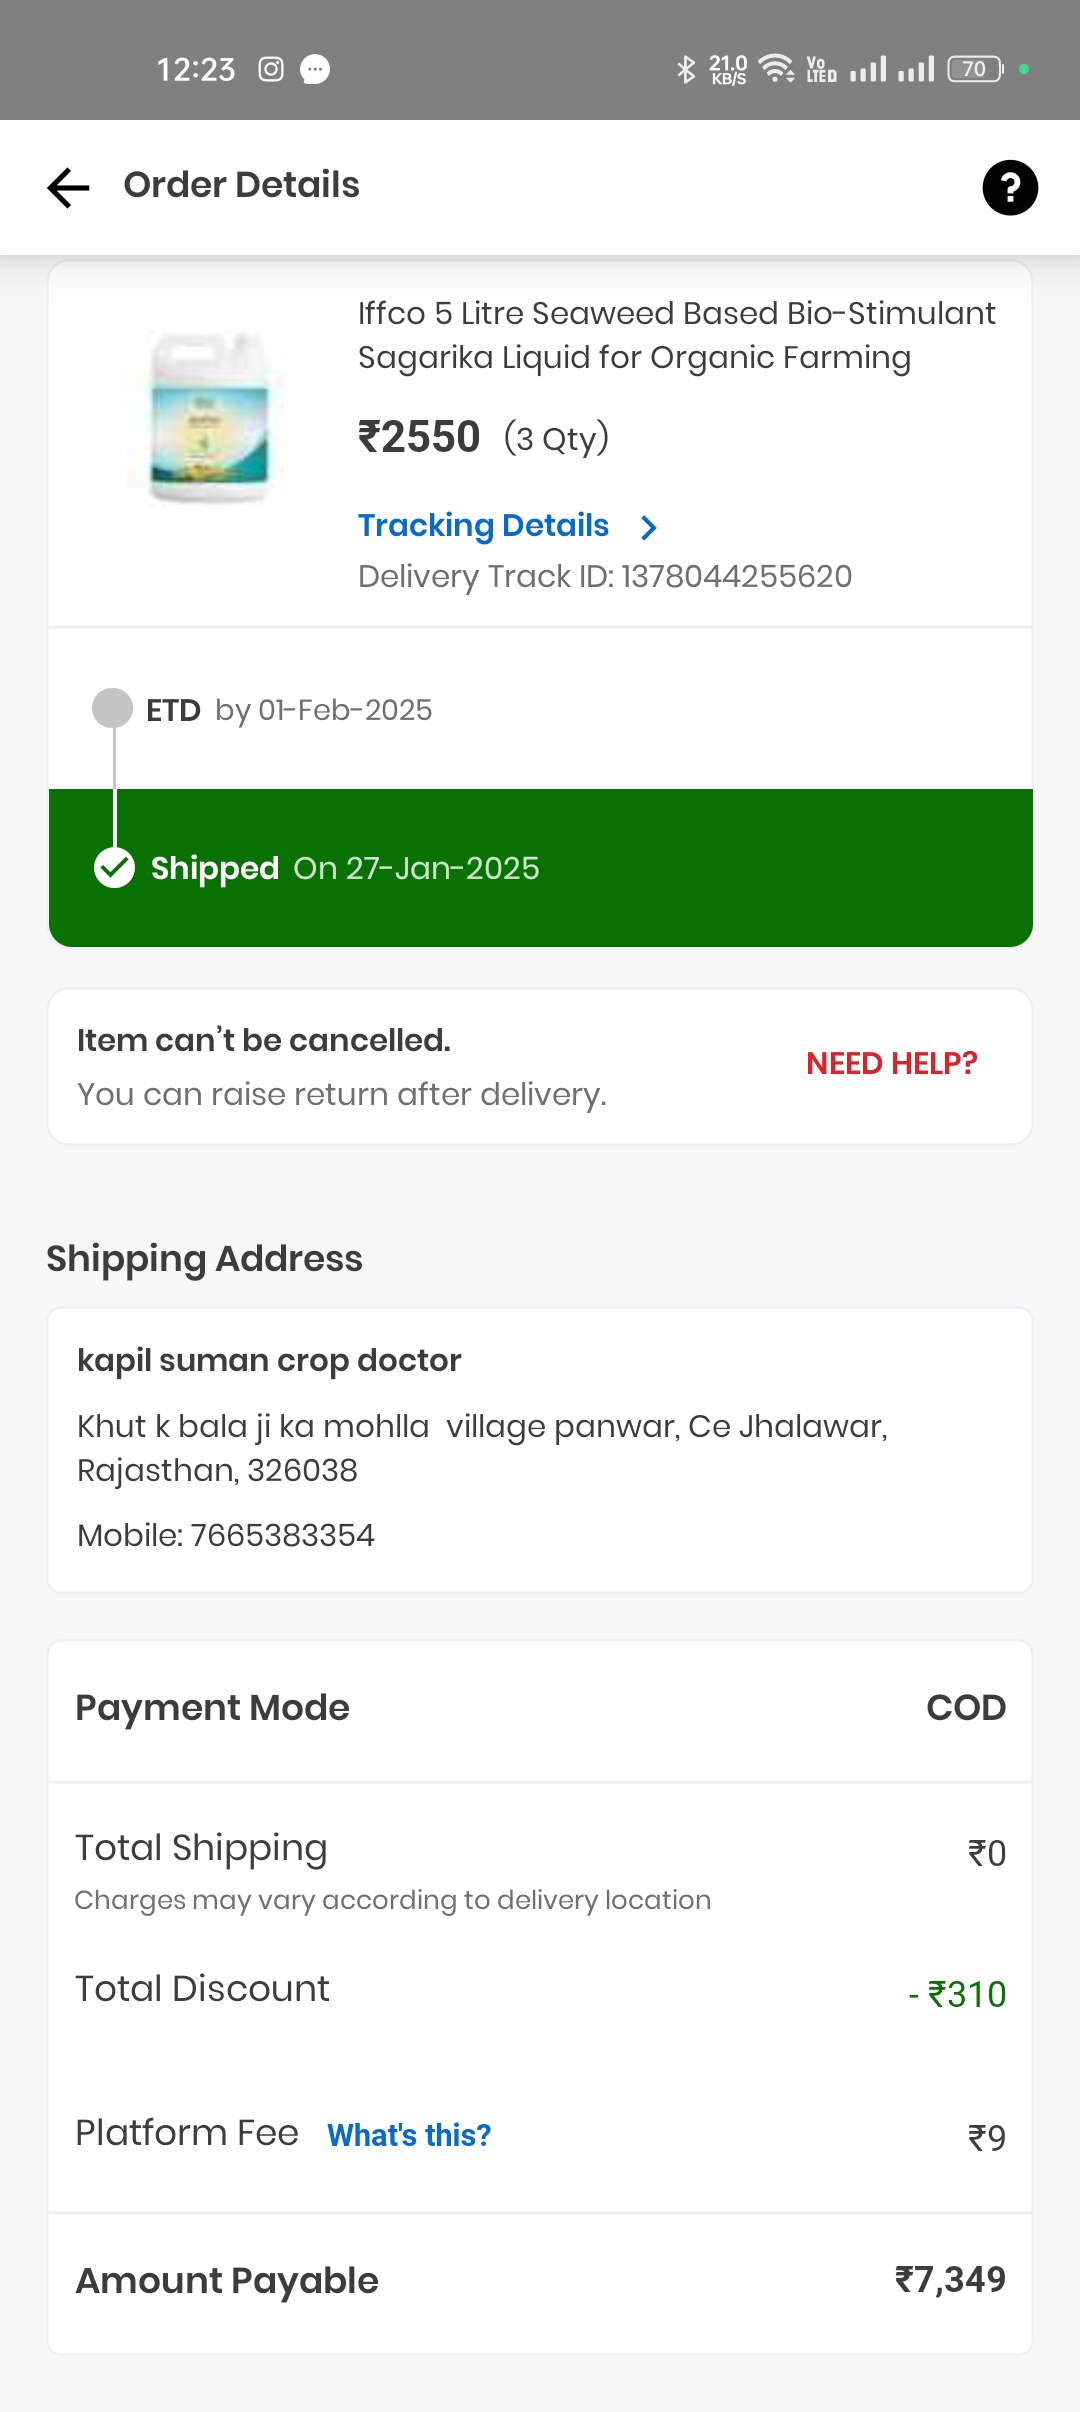Expand tracking details with the chevron arrow
This screenshot has width=1080, height=2412.
click(x=649, y=527)
